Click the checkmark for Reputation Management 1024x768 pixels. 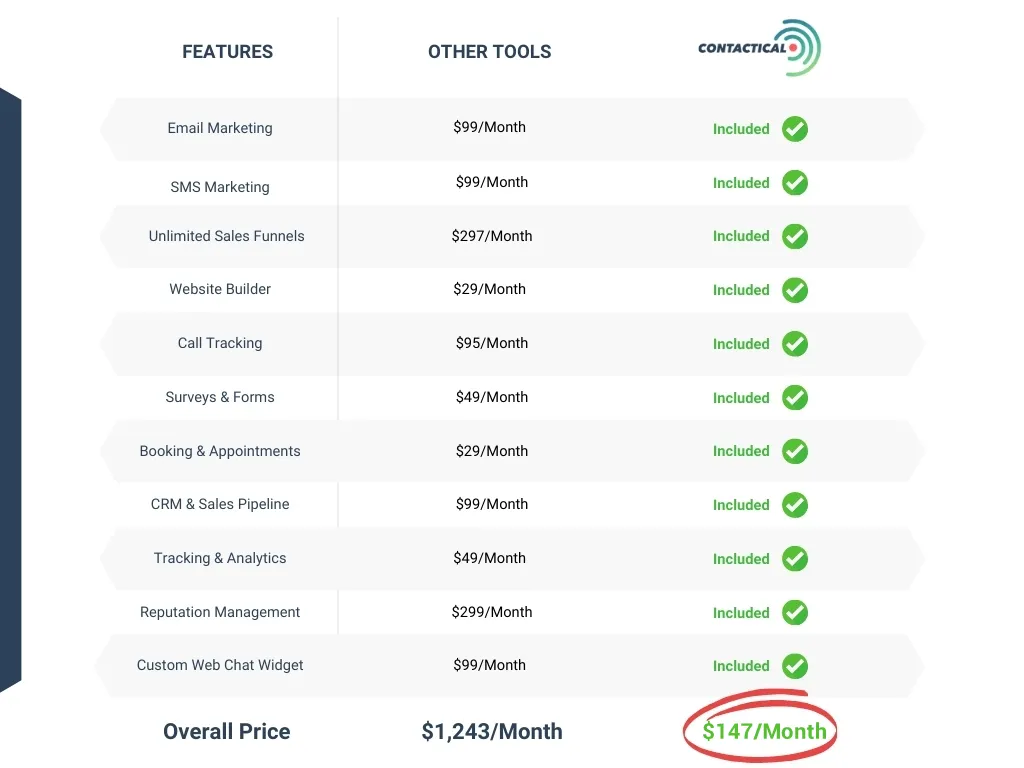coord(795,613)
